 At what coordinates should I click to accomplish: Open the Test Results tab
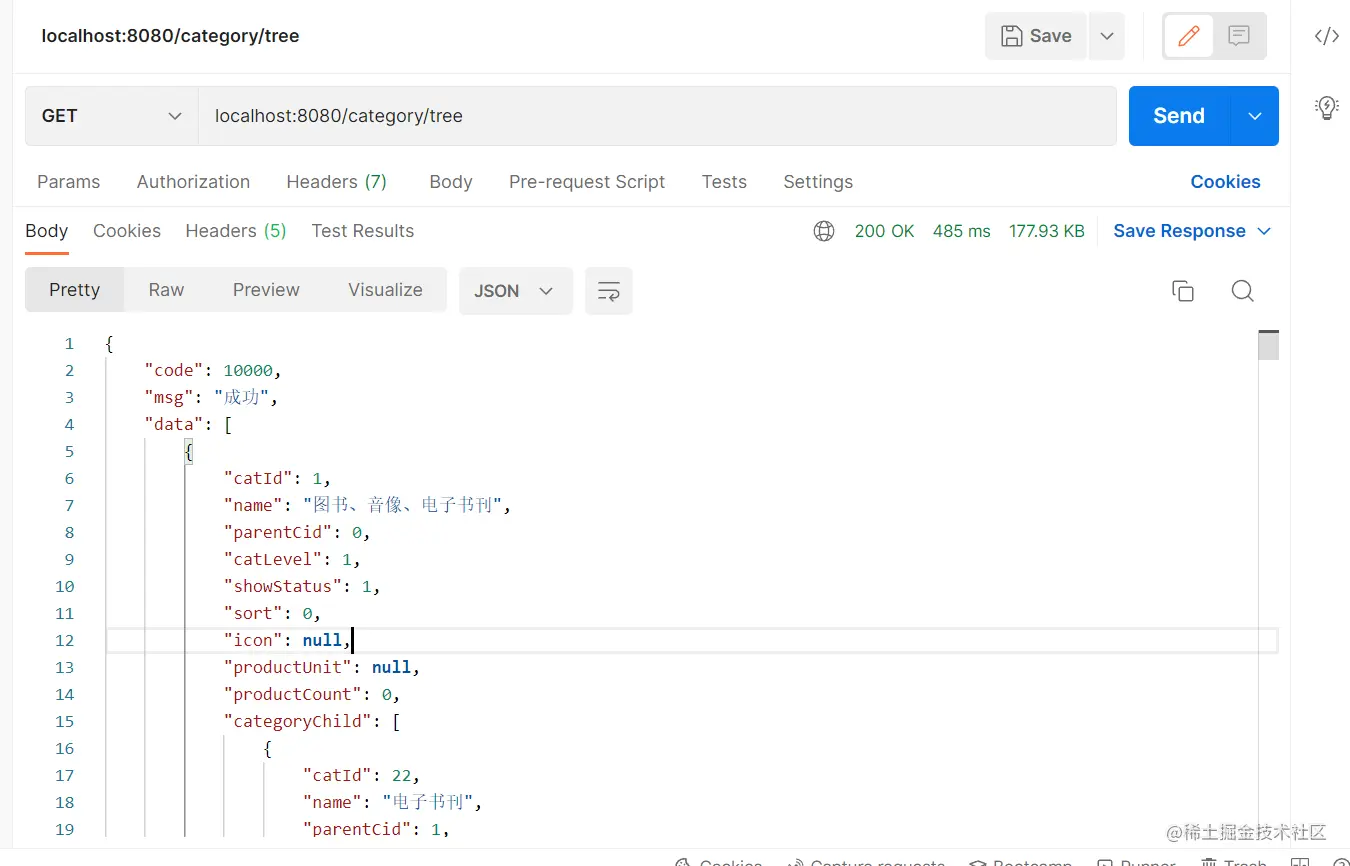tap(363, 231)
